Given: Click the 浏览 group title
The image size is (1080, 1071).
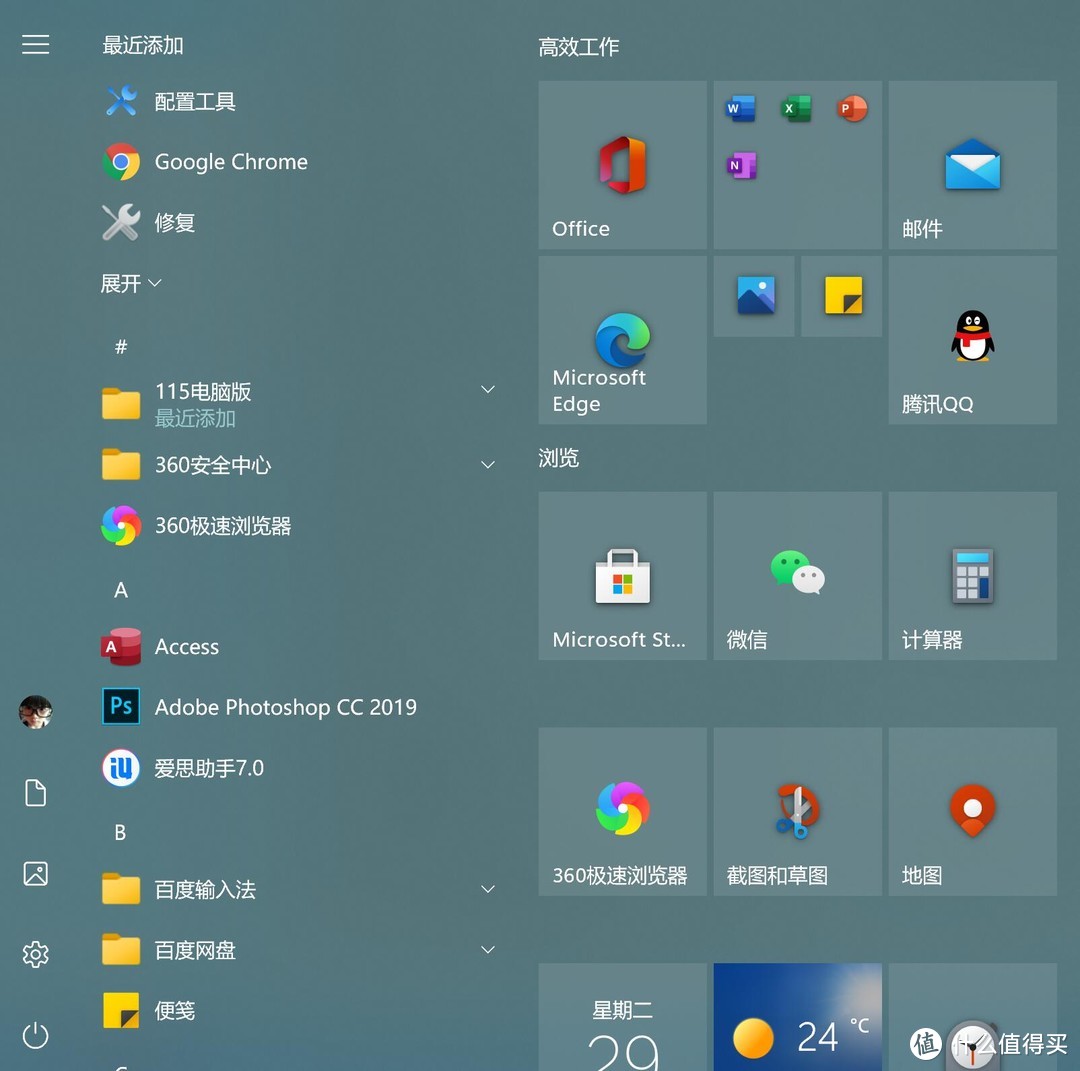Looking at the screenshot, I should 559,458.
